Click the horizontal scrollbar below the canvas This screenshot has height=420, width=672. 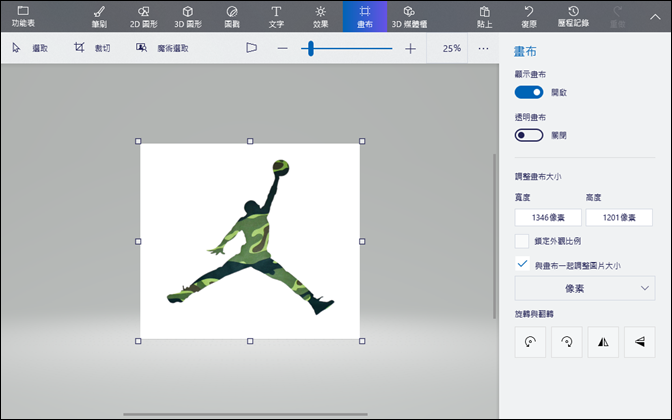pos(245,414)
